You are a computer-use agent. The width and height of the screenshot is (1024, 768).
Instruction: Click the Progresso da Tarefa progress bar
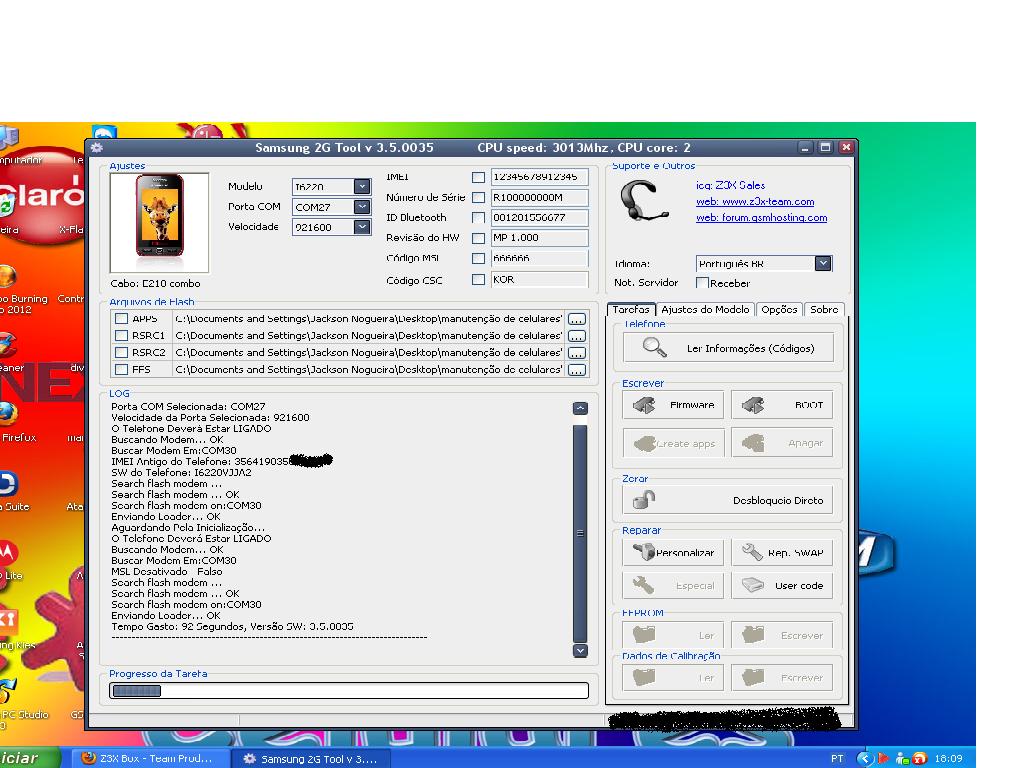[x=349, y=690]
